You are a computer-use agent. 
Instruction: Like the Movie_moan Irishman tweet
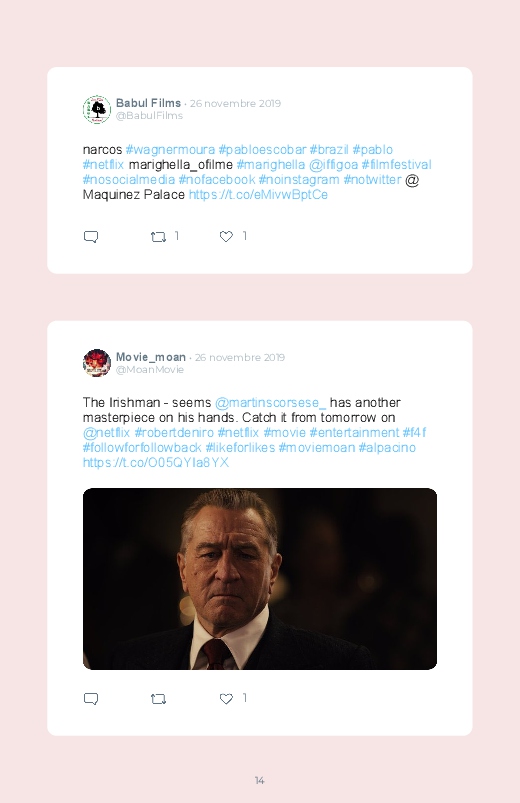point(226,698)
